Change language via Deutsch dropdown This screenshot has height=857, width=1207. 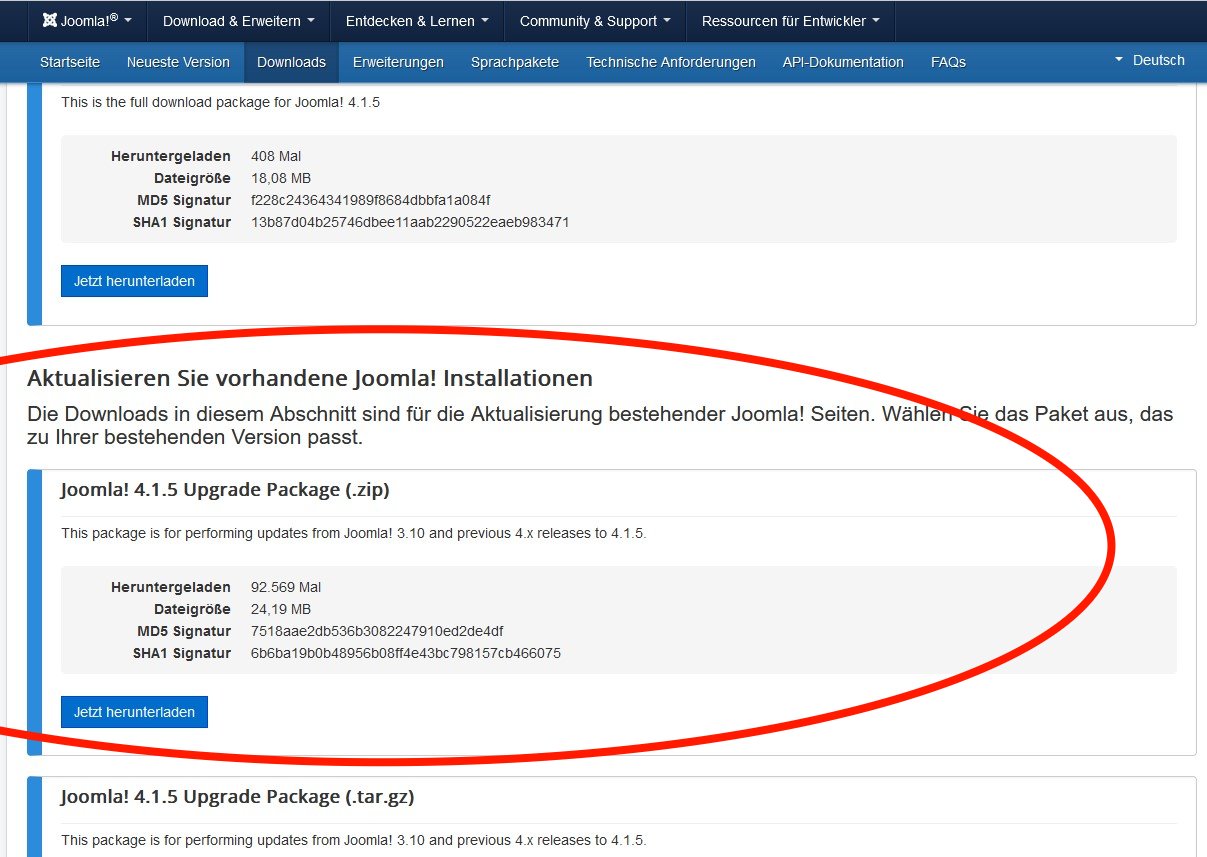pos(1150,60)
